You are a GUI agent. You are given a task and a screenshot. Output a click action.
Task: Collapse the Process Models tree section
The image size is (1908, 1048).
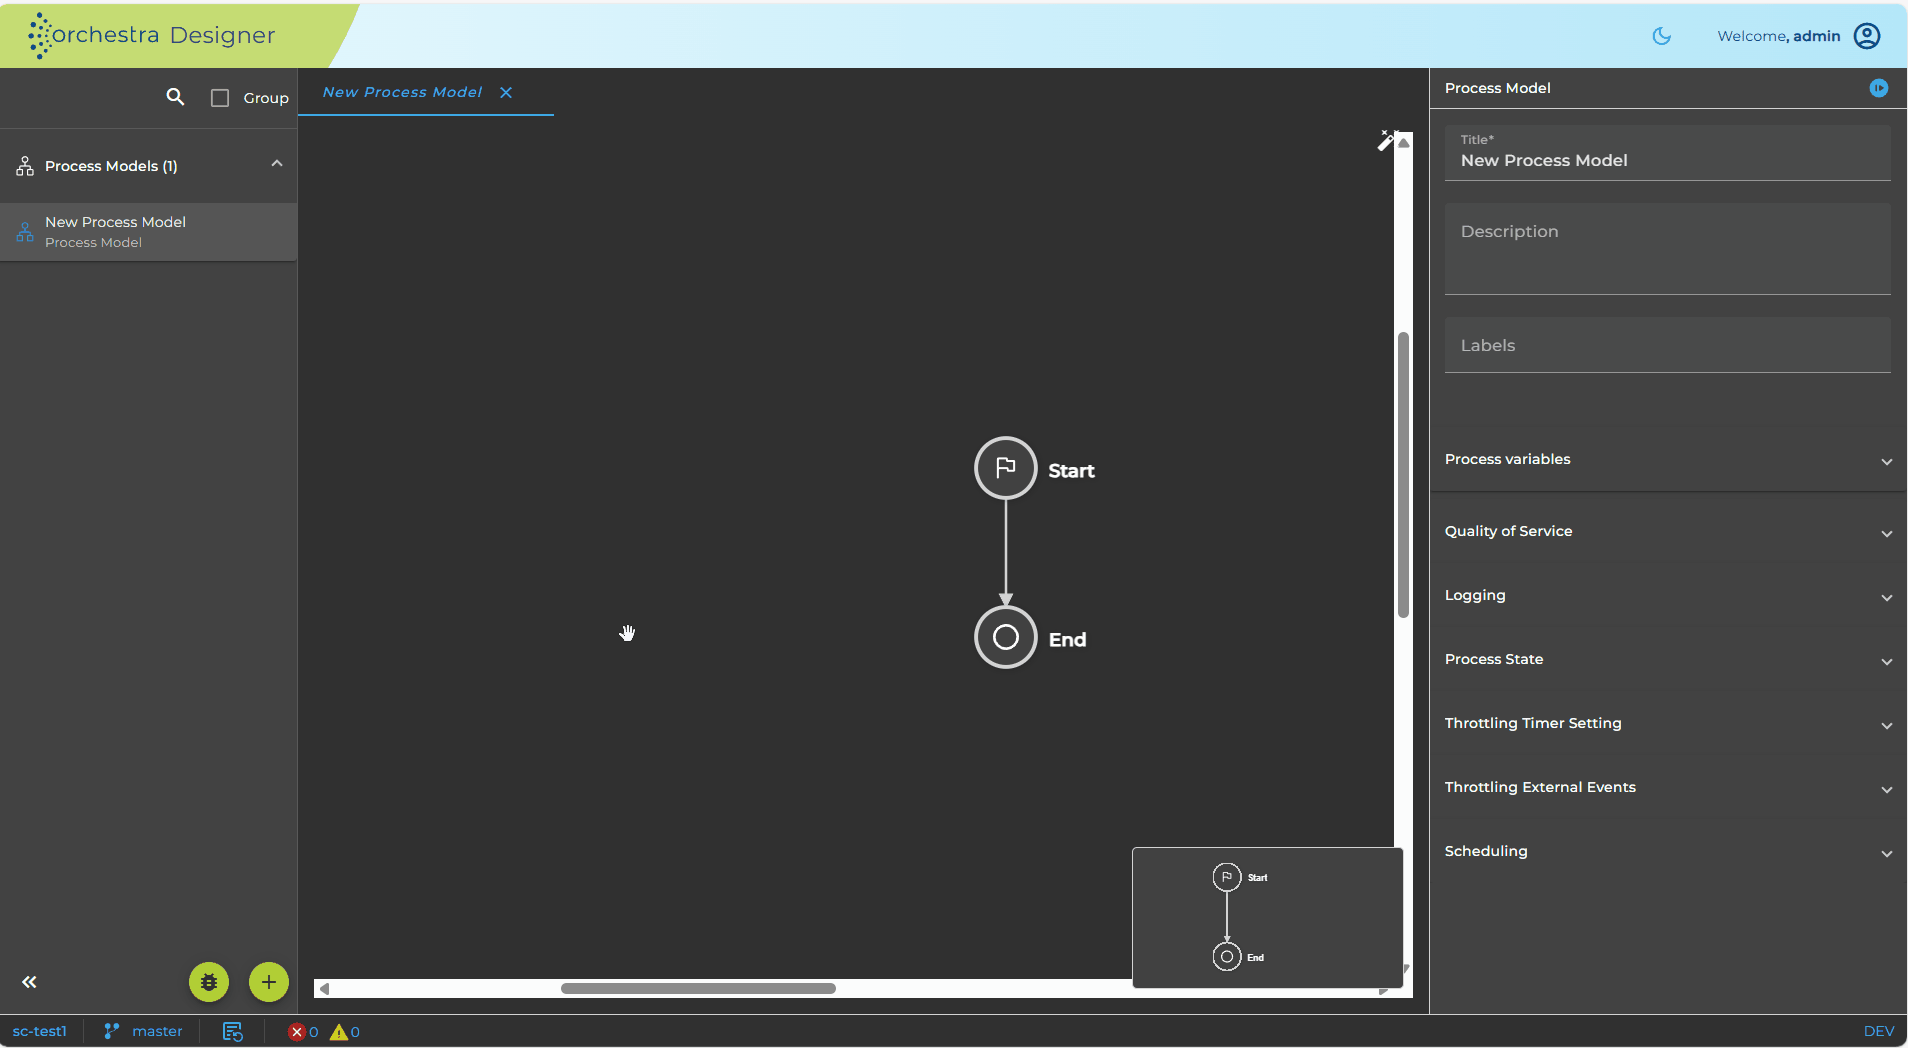pos(277,164)
